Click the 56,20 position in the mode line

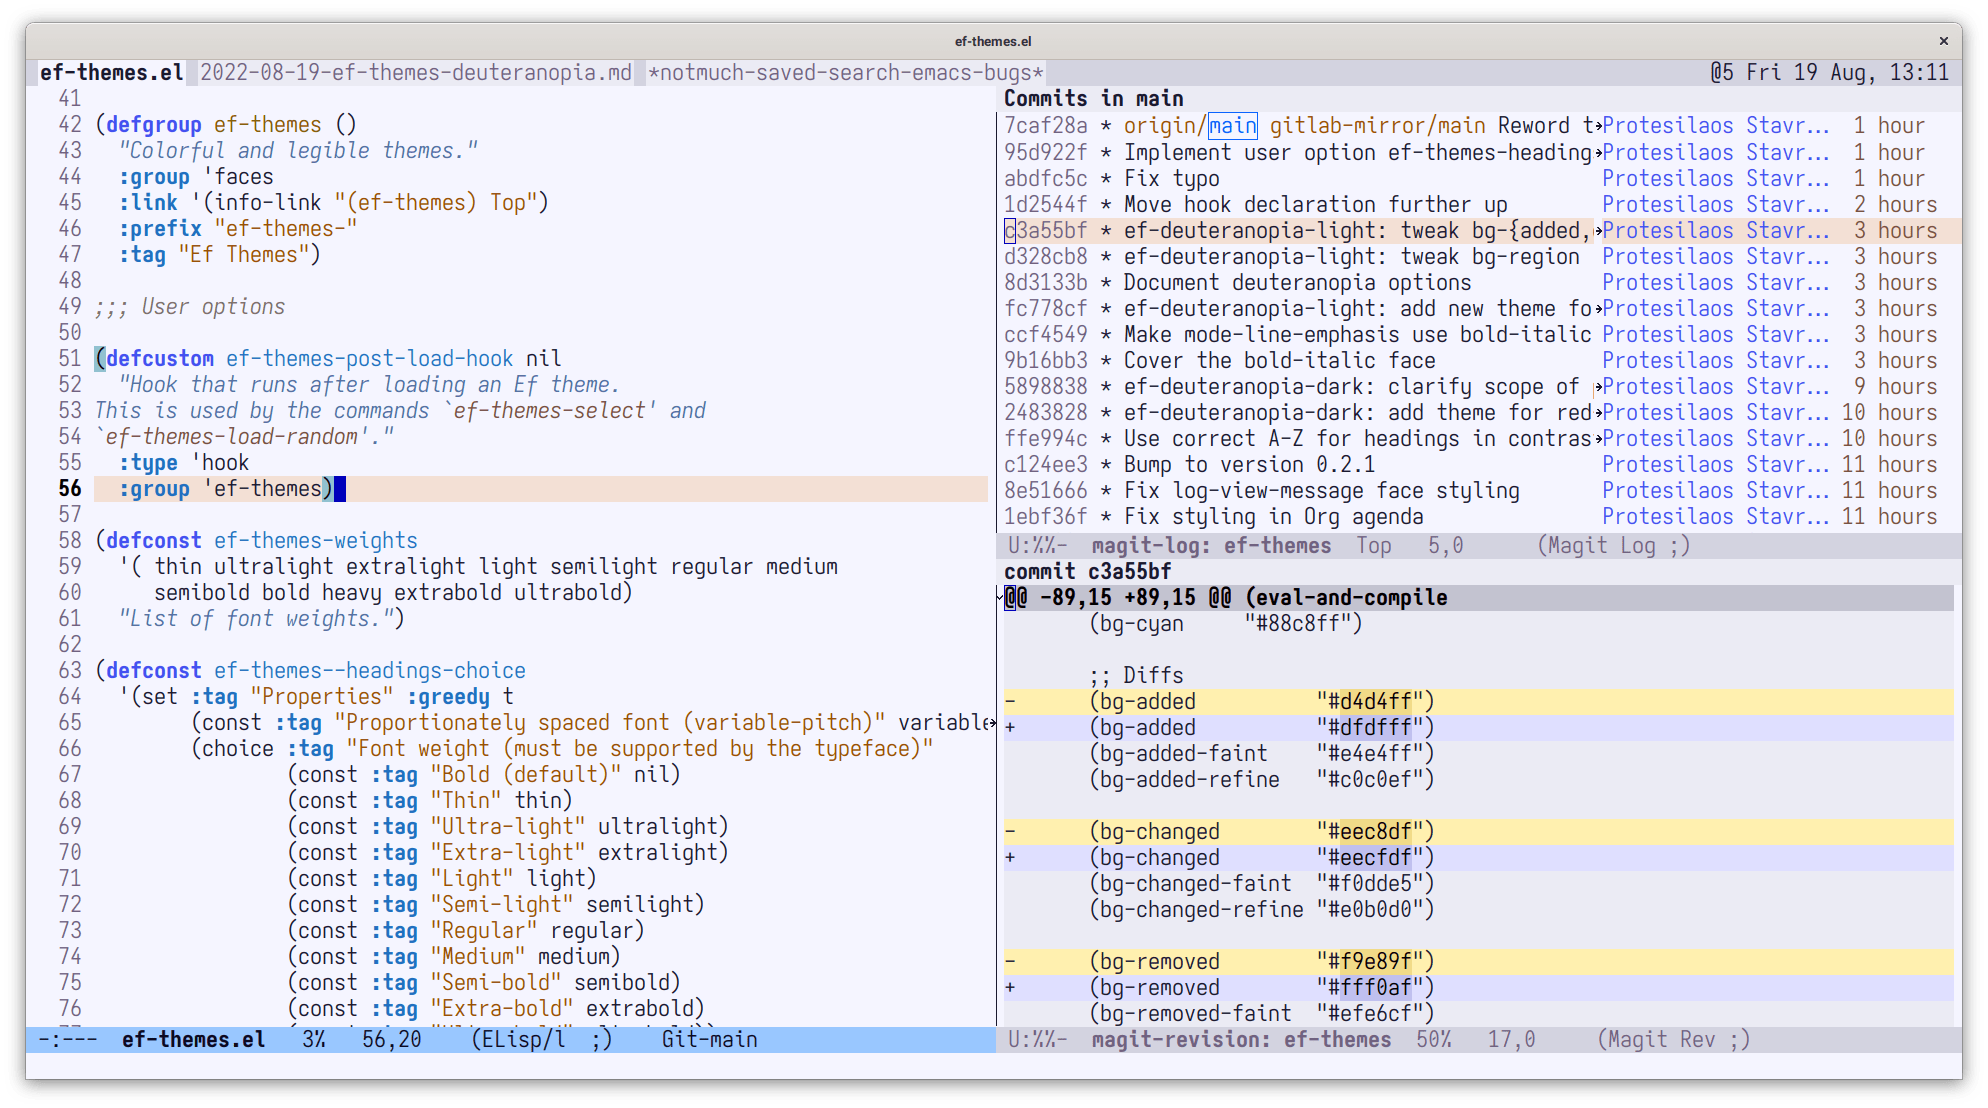click(x=391, y=1039)
